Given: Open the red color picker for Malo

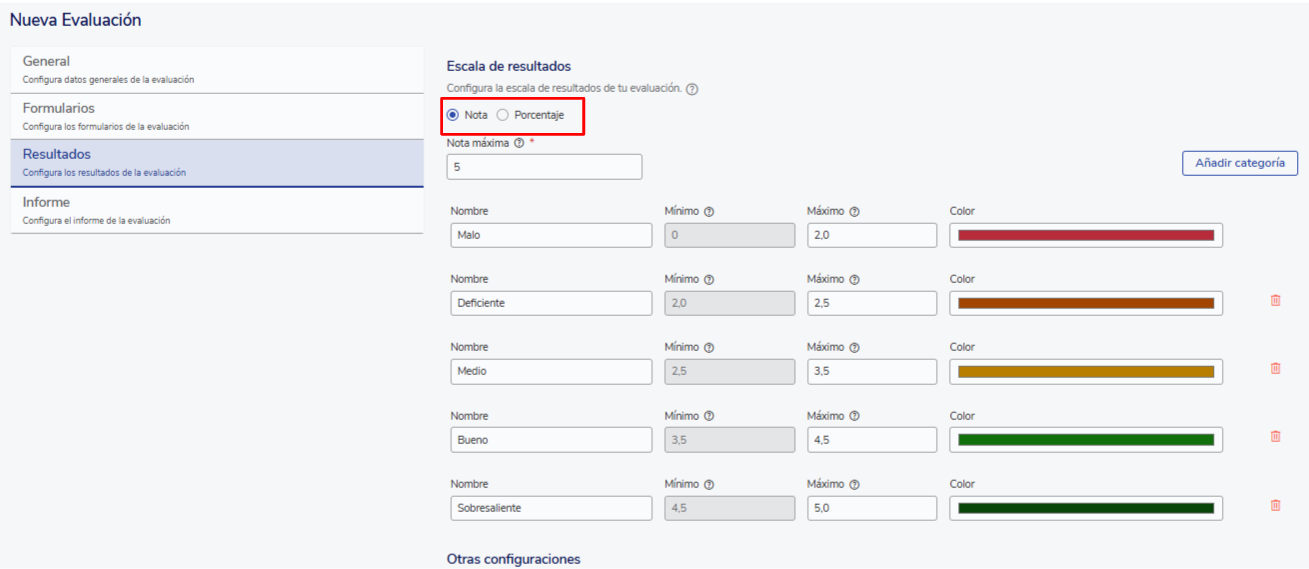Looking at the screenshot, I should click(1085, 235).
